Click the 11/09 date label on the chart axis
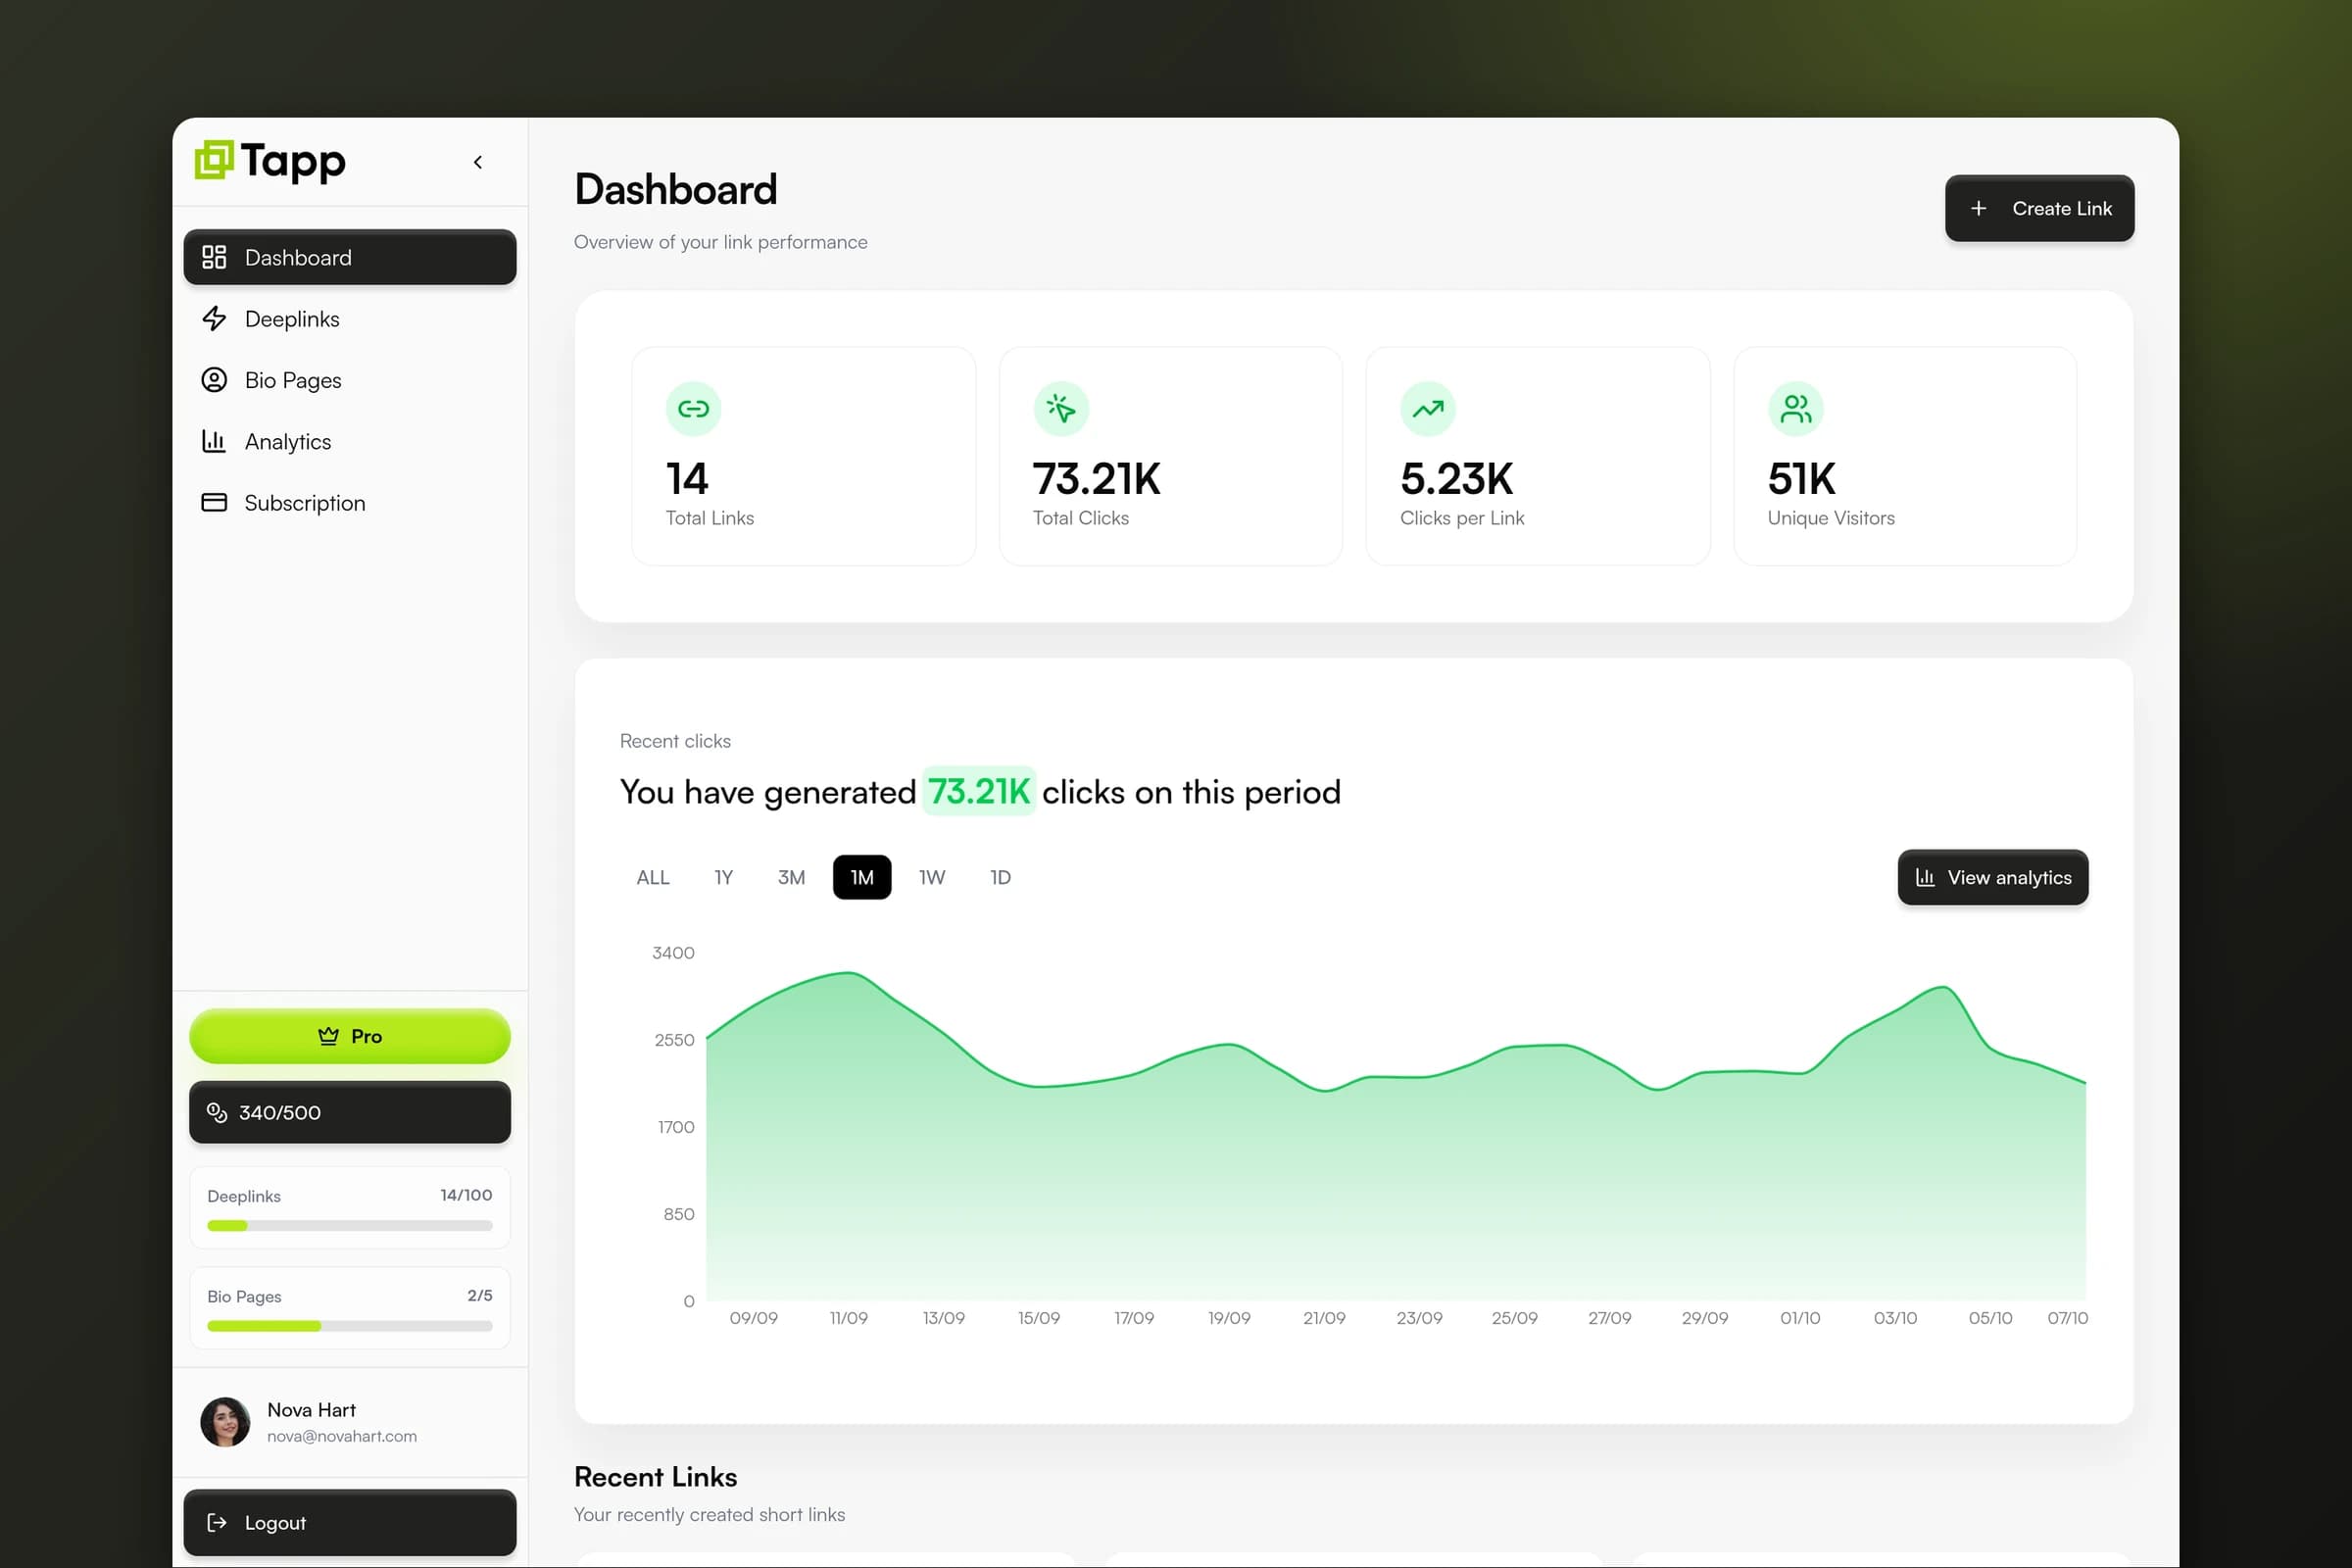 (849, 1318)
